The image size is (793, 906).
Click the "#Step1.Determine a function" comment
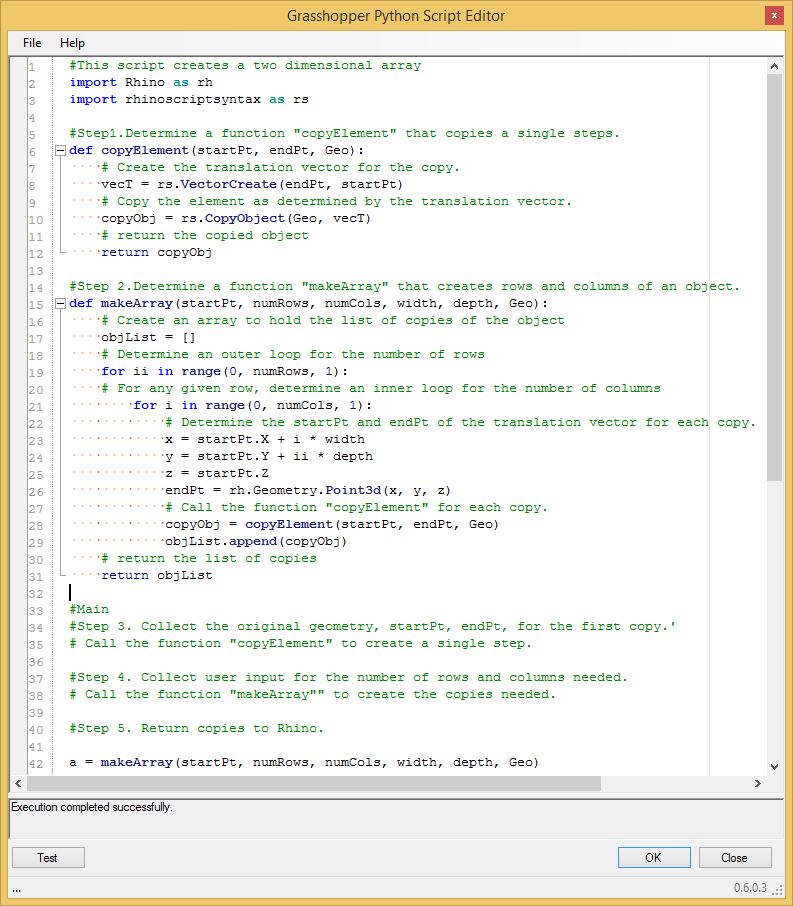click(344, 133)
